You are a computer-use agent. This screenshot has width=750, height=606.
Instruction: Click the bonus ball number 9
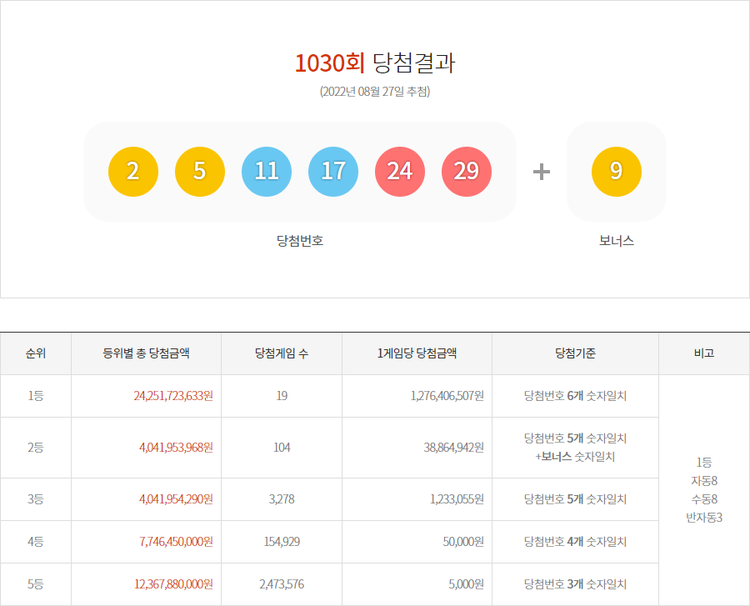(x=617, y=171)
